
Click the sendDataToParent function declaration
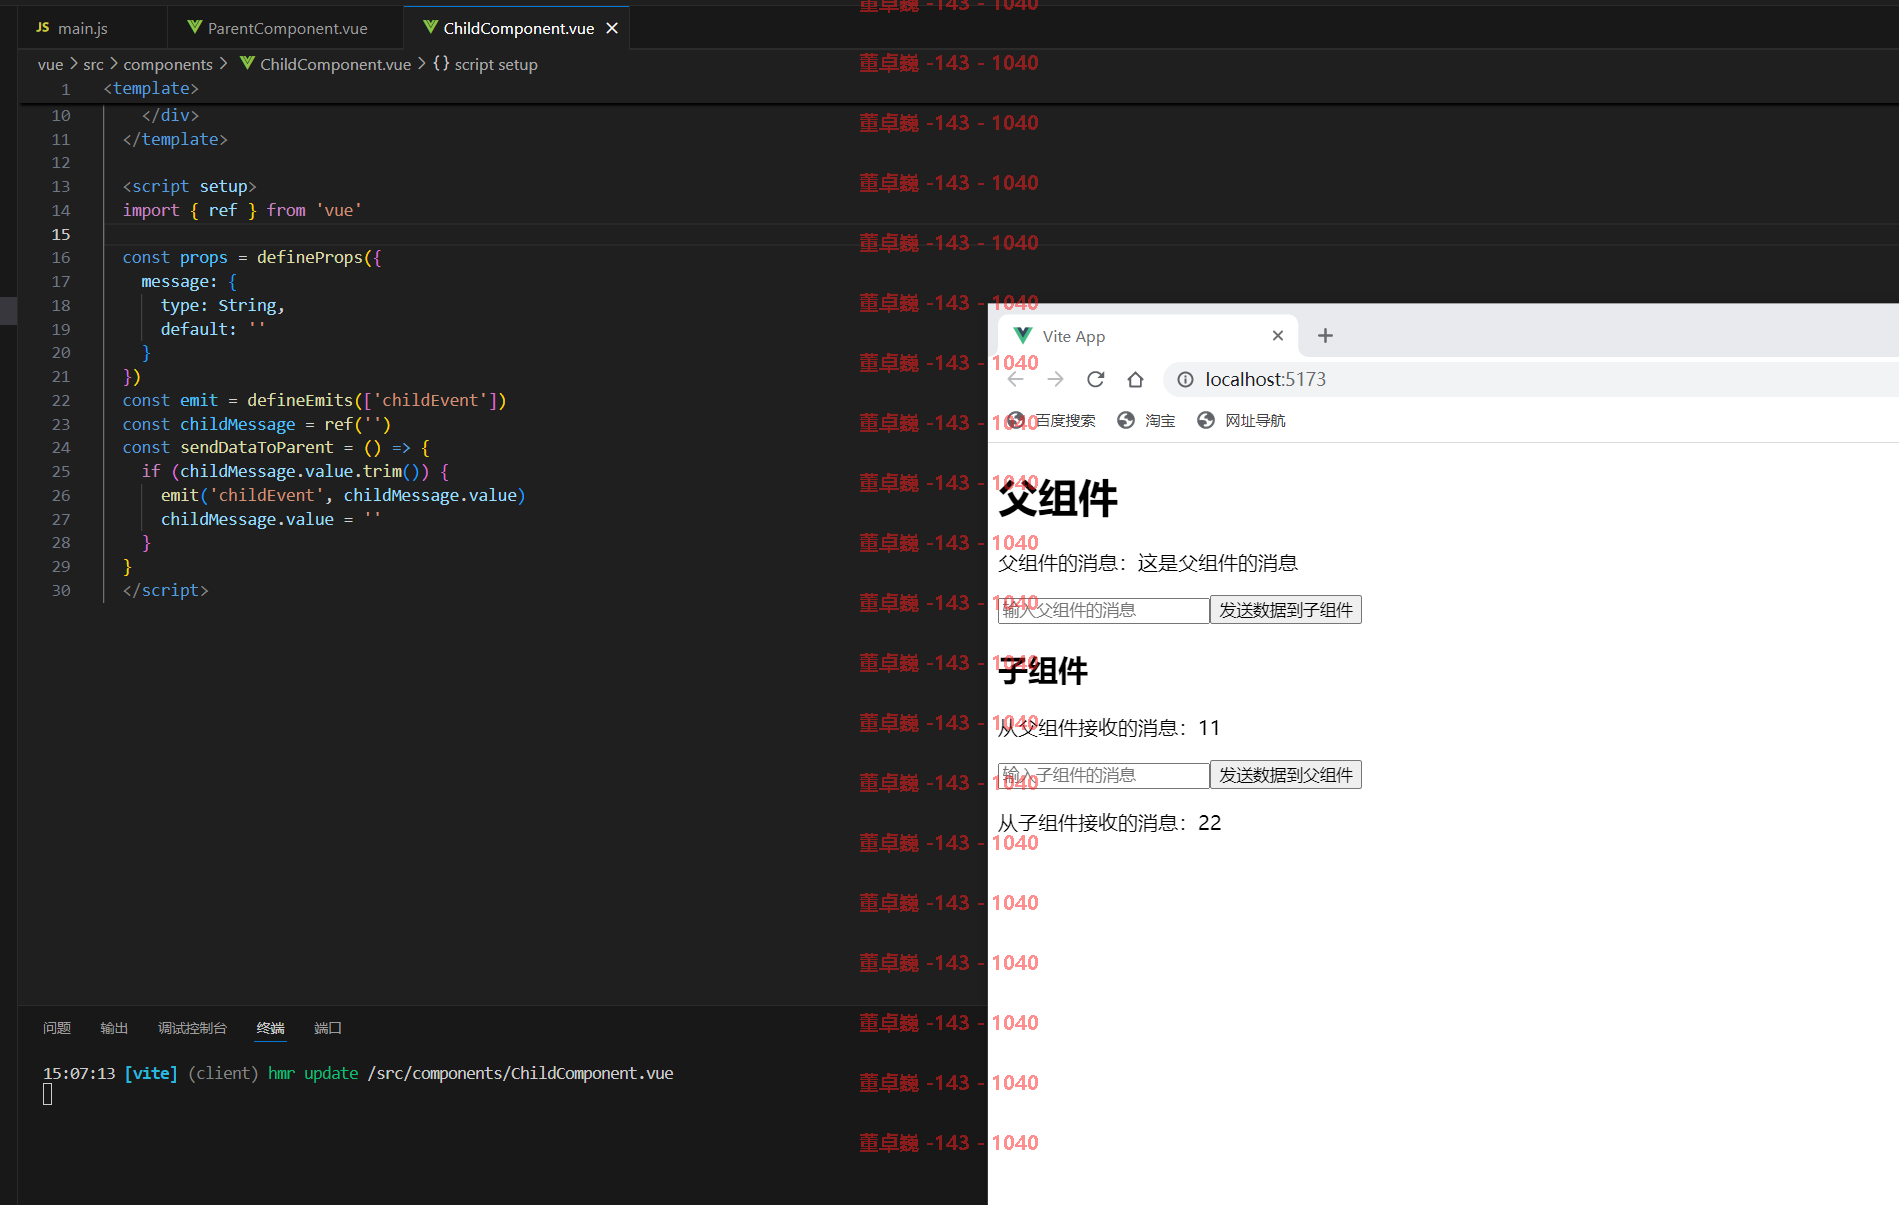(276, 447)
